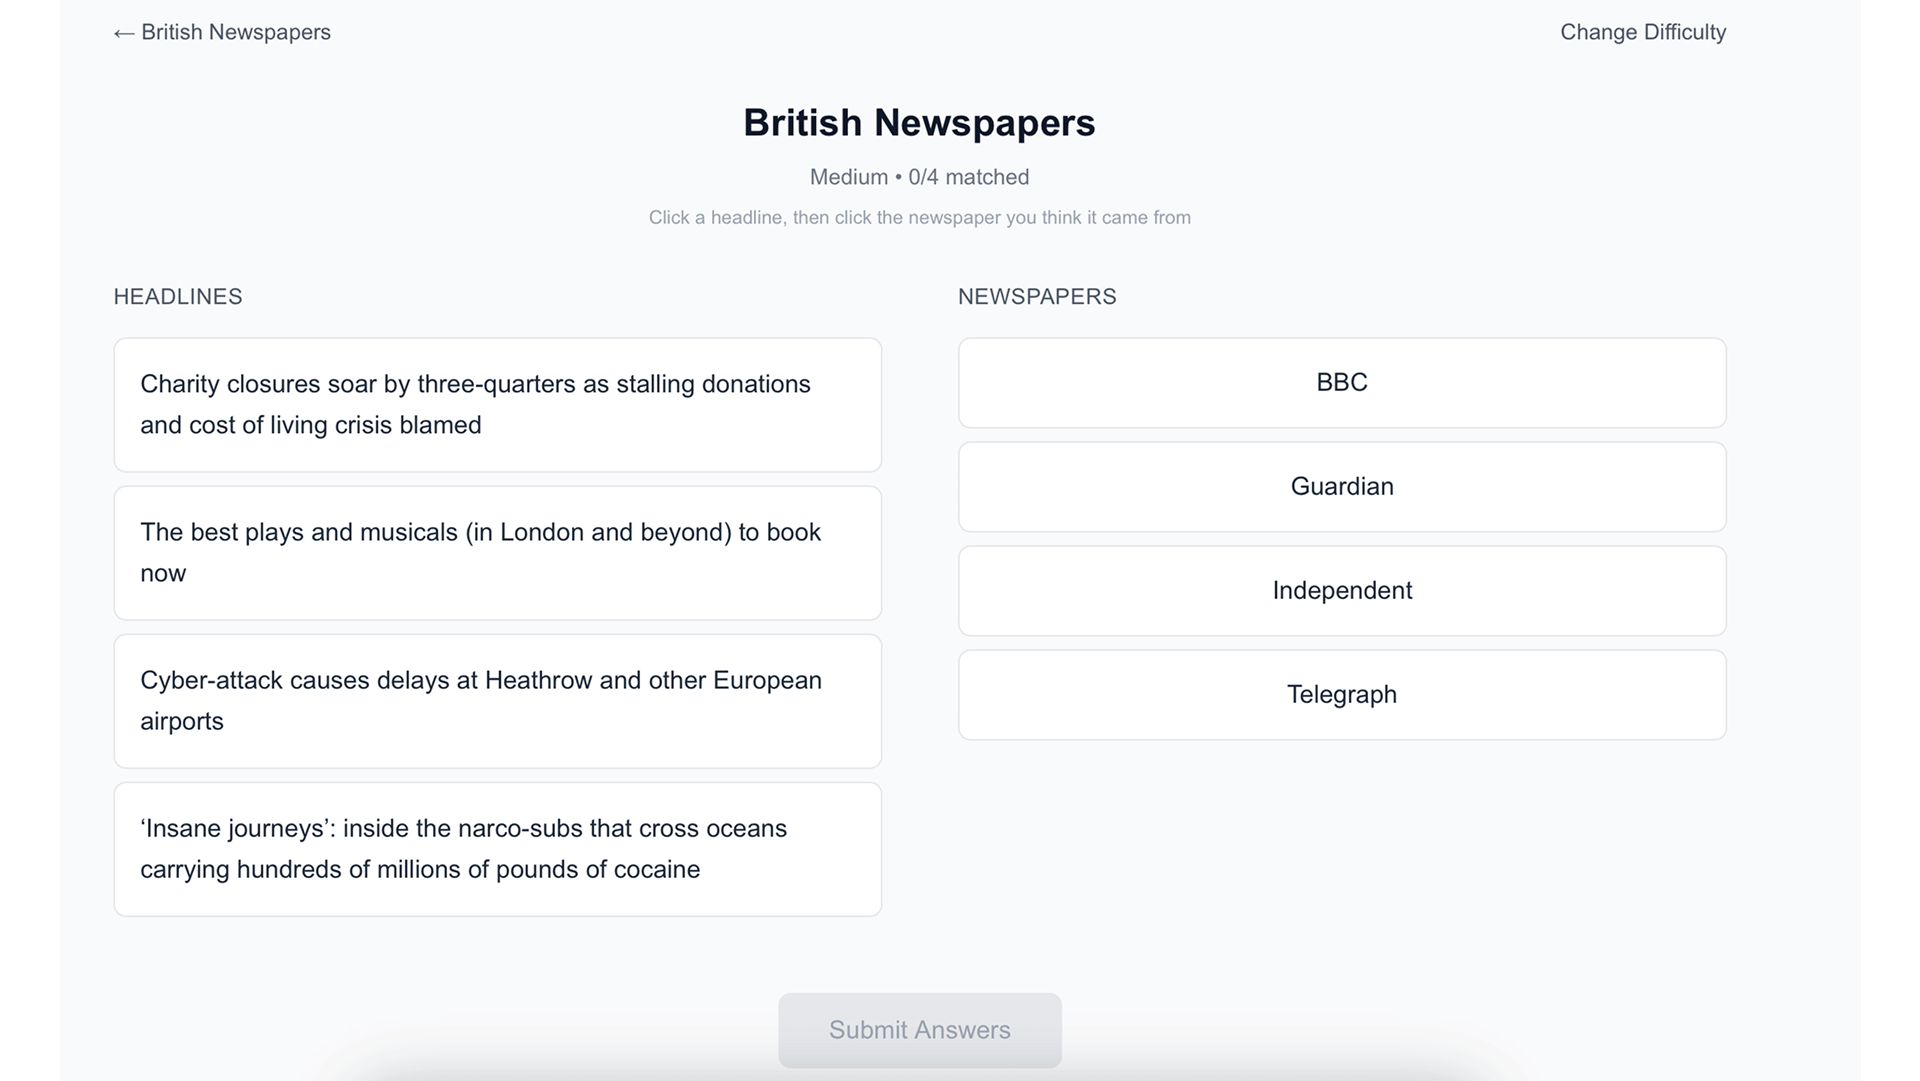Select the Independent newspaper card

point(1341,590)
